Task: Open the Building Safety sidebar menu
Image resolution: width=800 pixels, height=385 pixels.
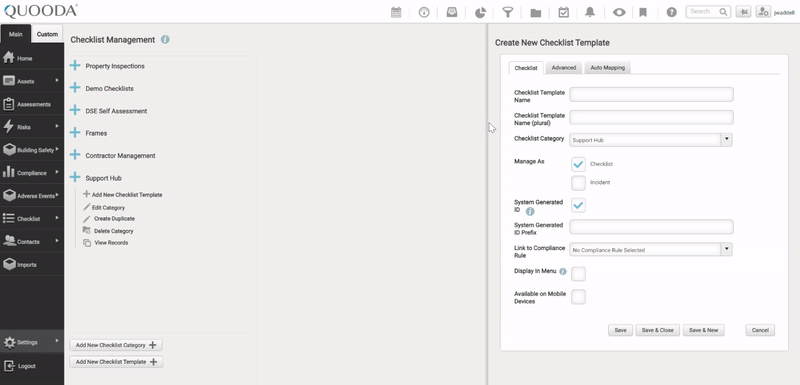Action: coord(32,150)
